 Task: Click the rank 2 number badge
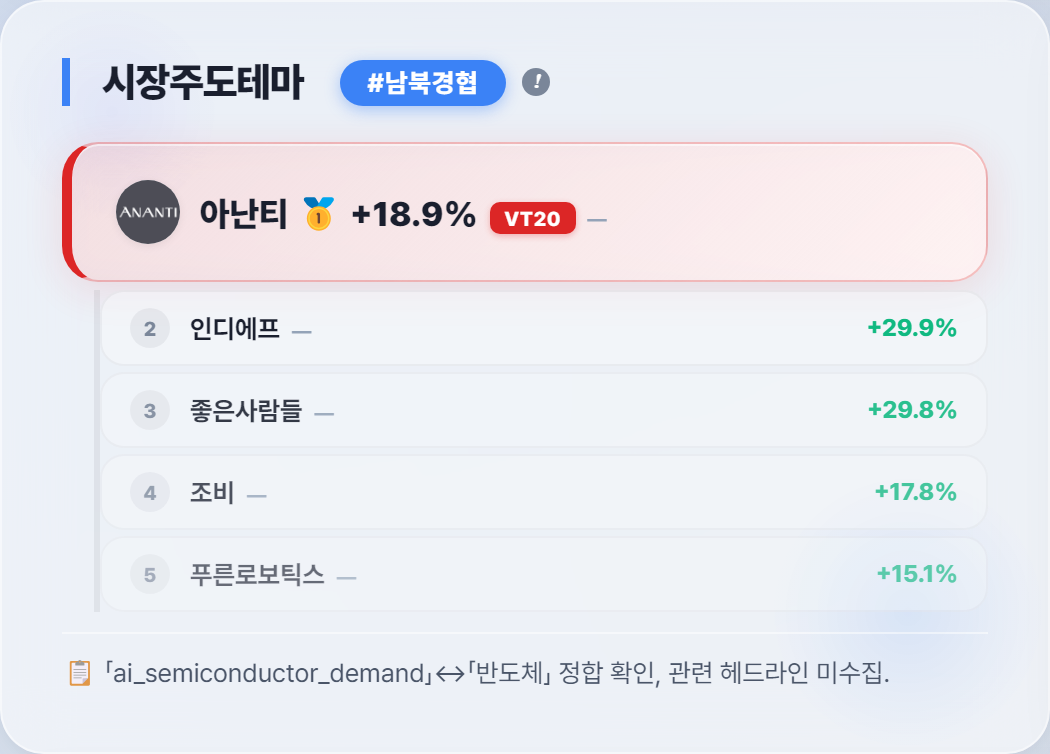tap(149, 329)
